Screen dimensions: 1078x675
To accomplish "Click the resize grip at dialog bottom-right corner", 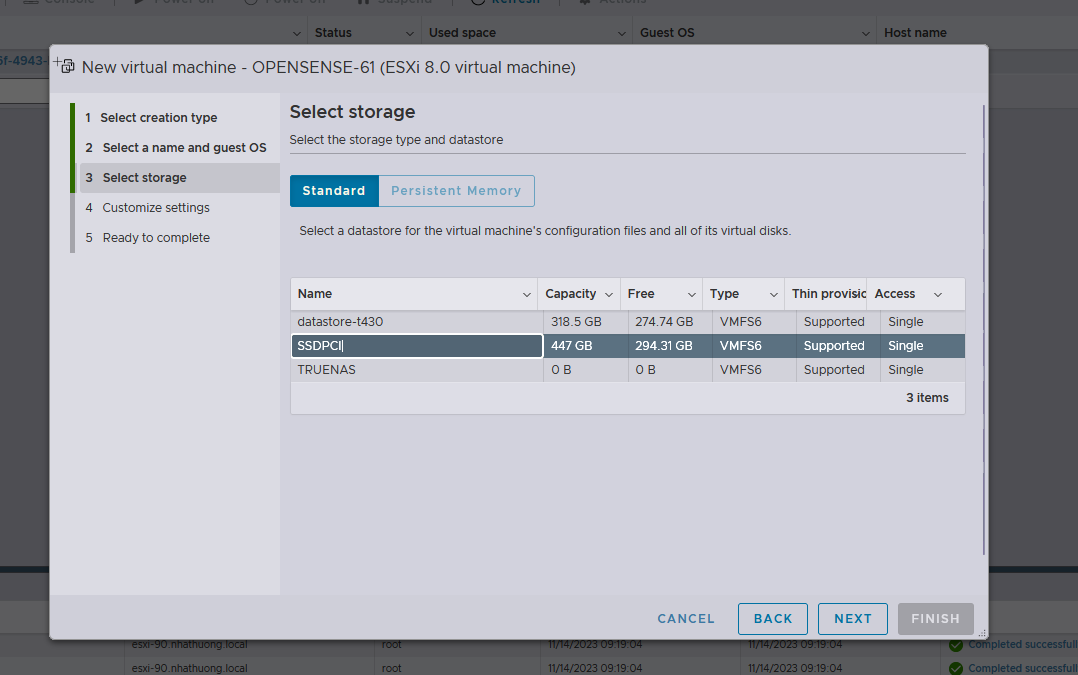I will coord(981,632).
